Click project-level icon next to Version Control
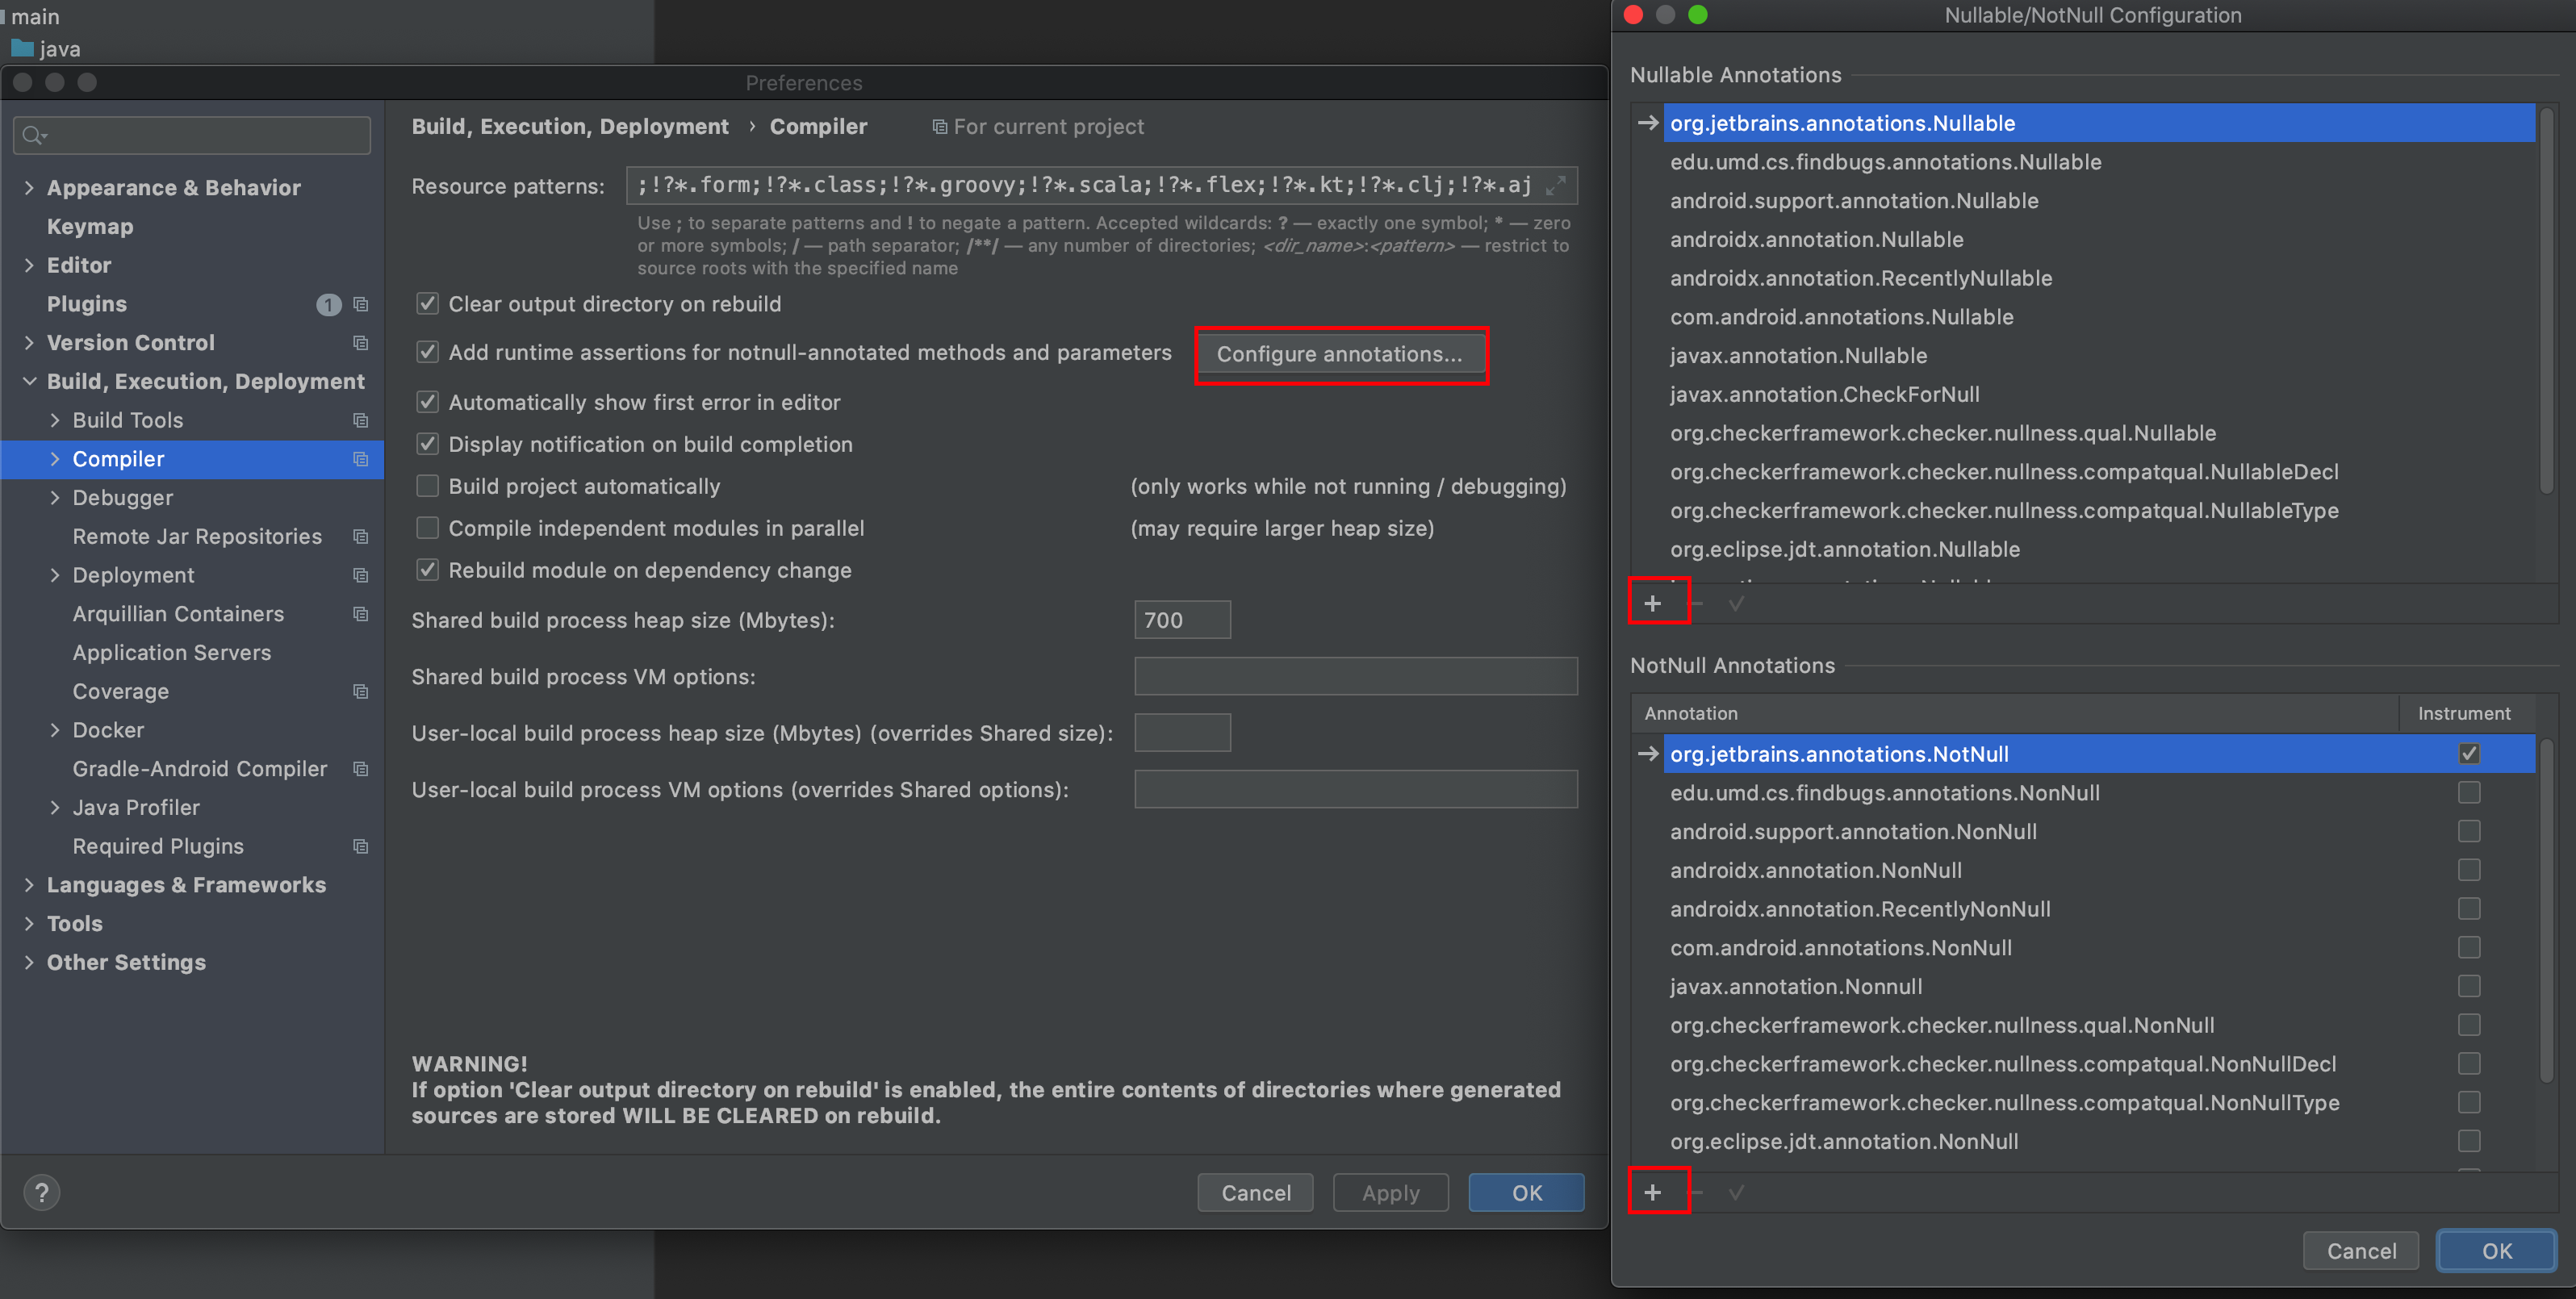Screen dimensions: 2576x1299 pos(361,343)
